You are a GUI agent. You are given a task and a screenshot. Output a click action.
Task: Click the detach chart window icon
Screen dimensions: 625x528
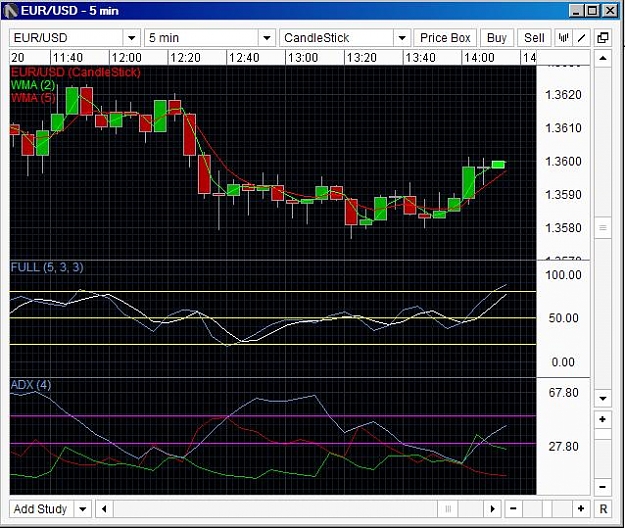(x=603, y=38)
